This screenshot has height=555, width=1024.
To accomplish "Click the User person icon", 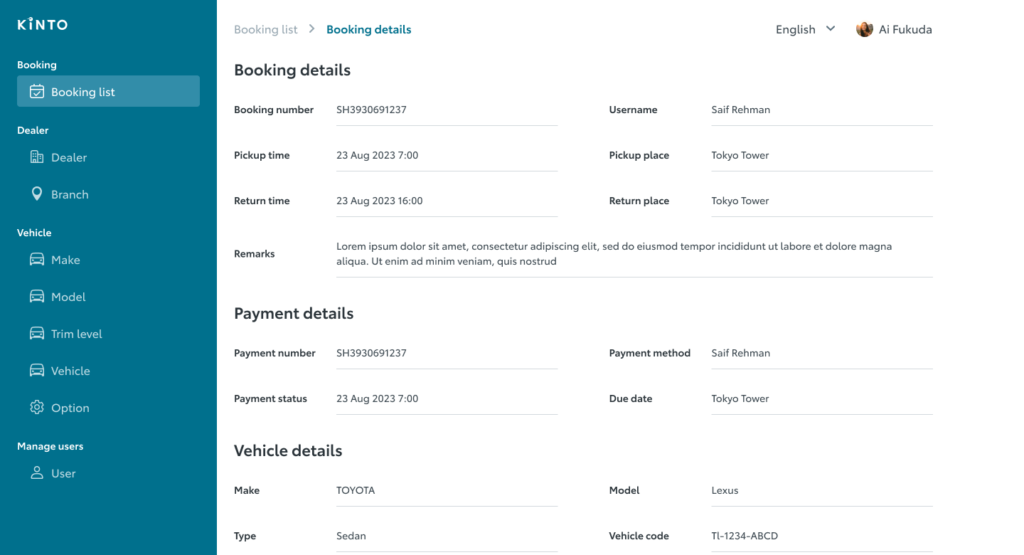I will click(37, 474).
